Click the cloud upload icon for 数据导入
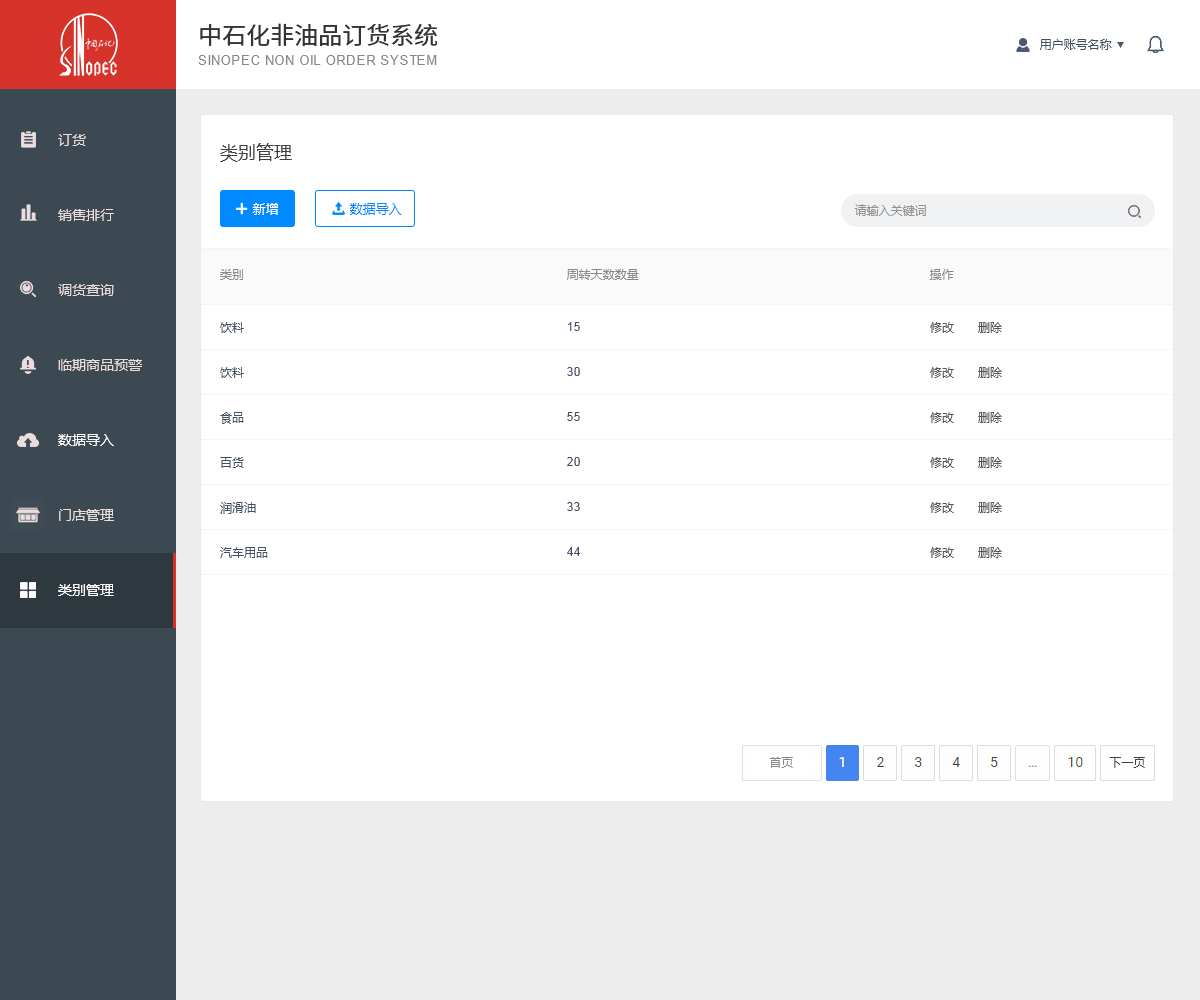This screenshot has height=1000, width=1200. pyautogui.click(x=28, y=440)
